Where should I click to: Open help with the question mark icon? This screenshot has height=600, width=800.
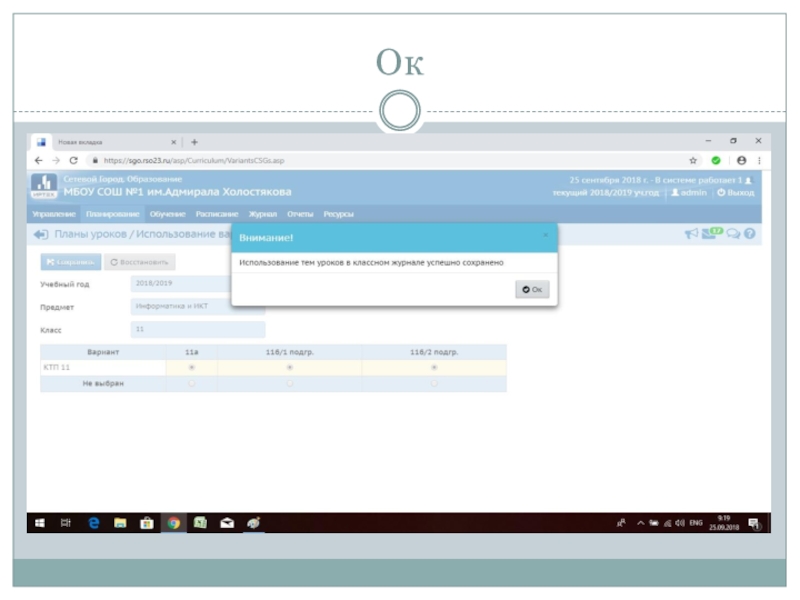coord(749,234)
